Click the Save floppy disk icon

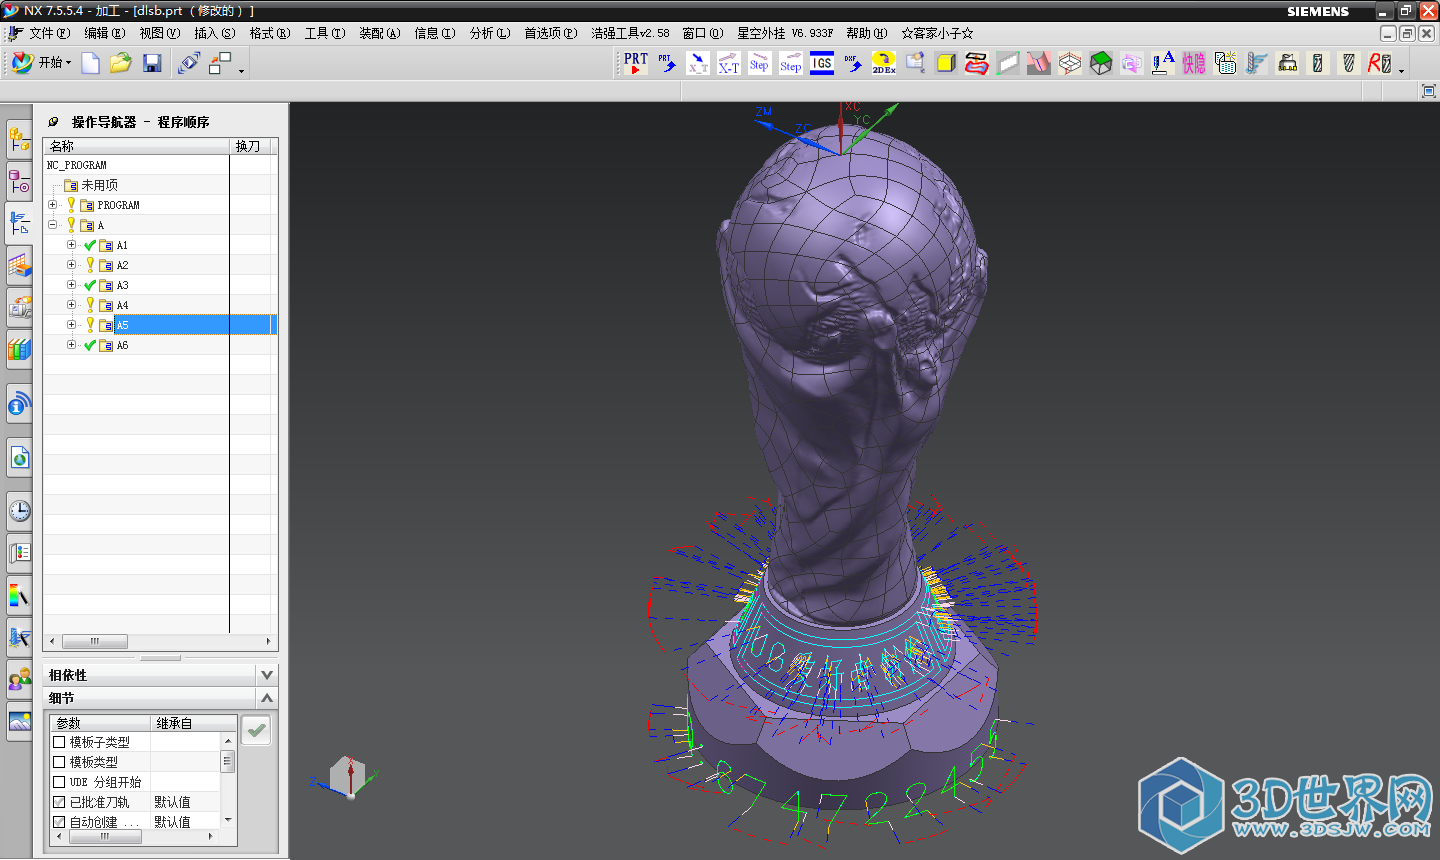pyautogui.click(x=152, y=63)
